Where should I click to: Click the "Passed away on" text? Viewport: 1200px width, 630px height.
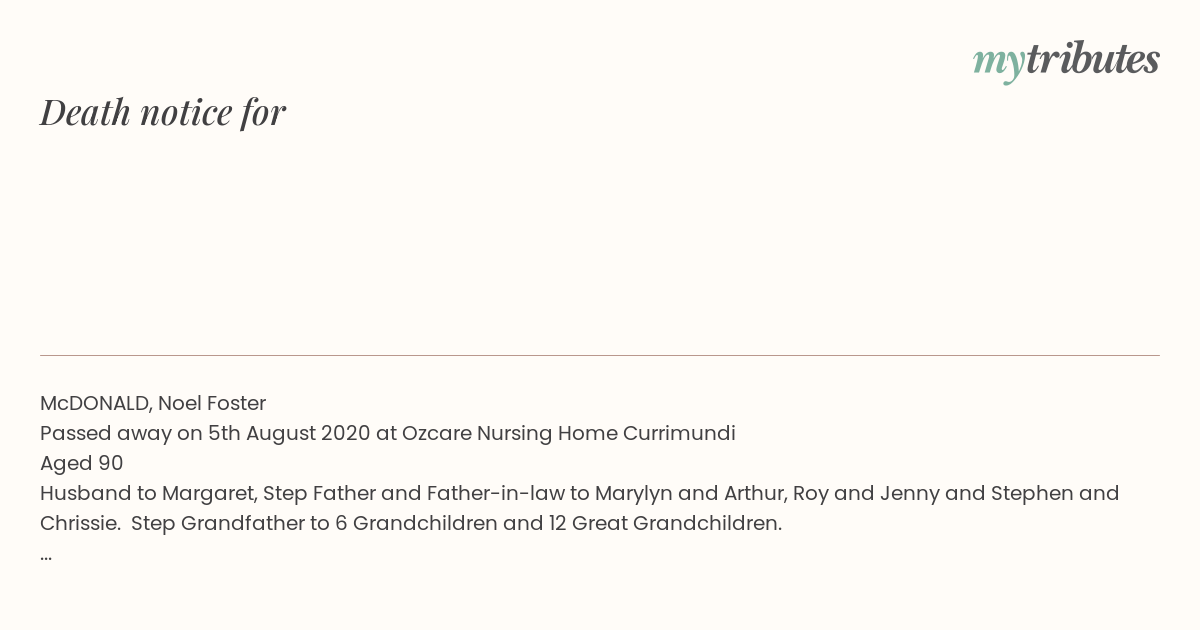tap(121, 434)
